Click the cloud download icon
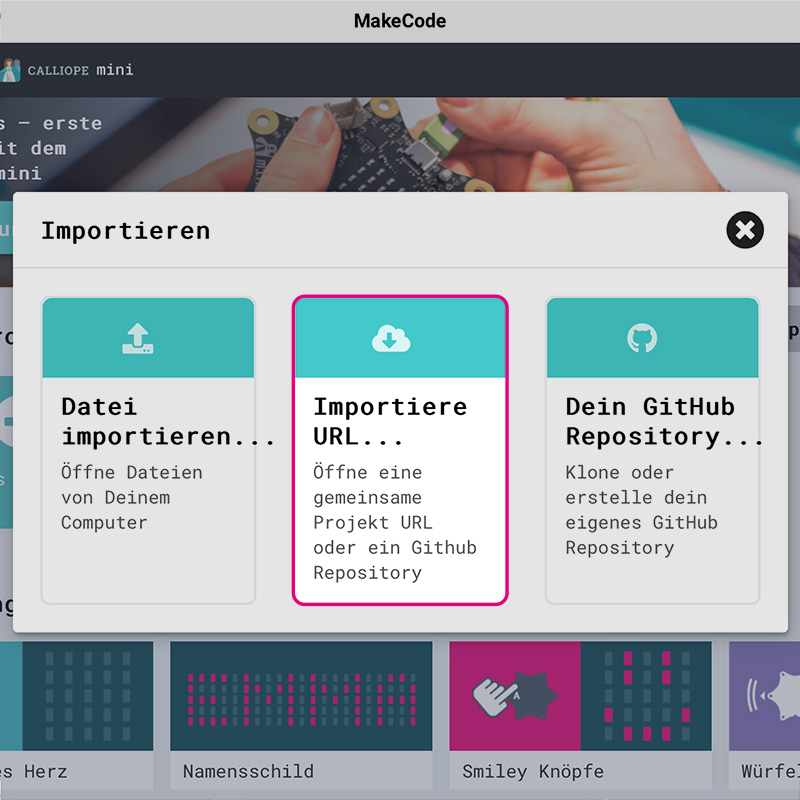The image size is (800, 800). [x=391, y=338]
